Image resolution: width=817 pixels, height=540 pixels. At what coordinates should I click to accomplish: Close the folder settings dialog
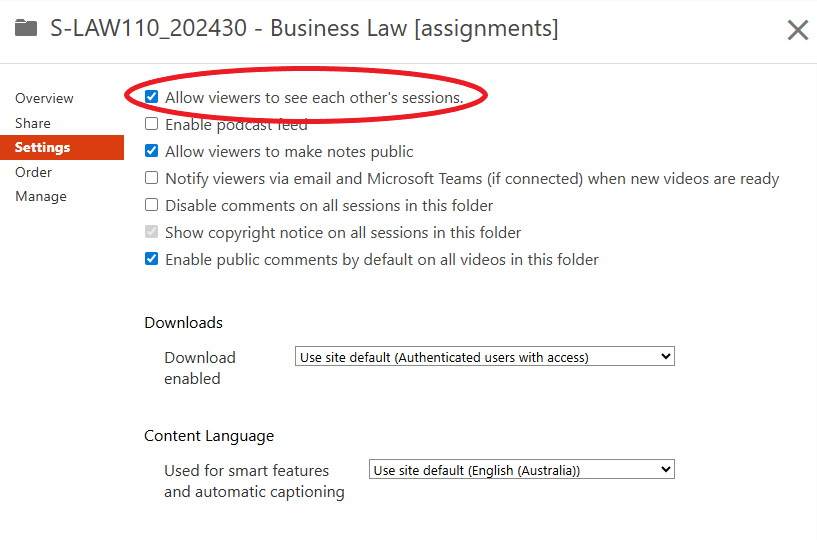click(x=797, y=30)
